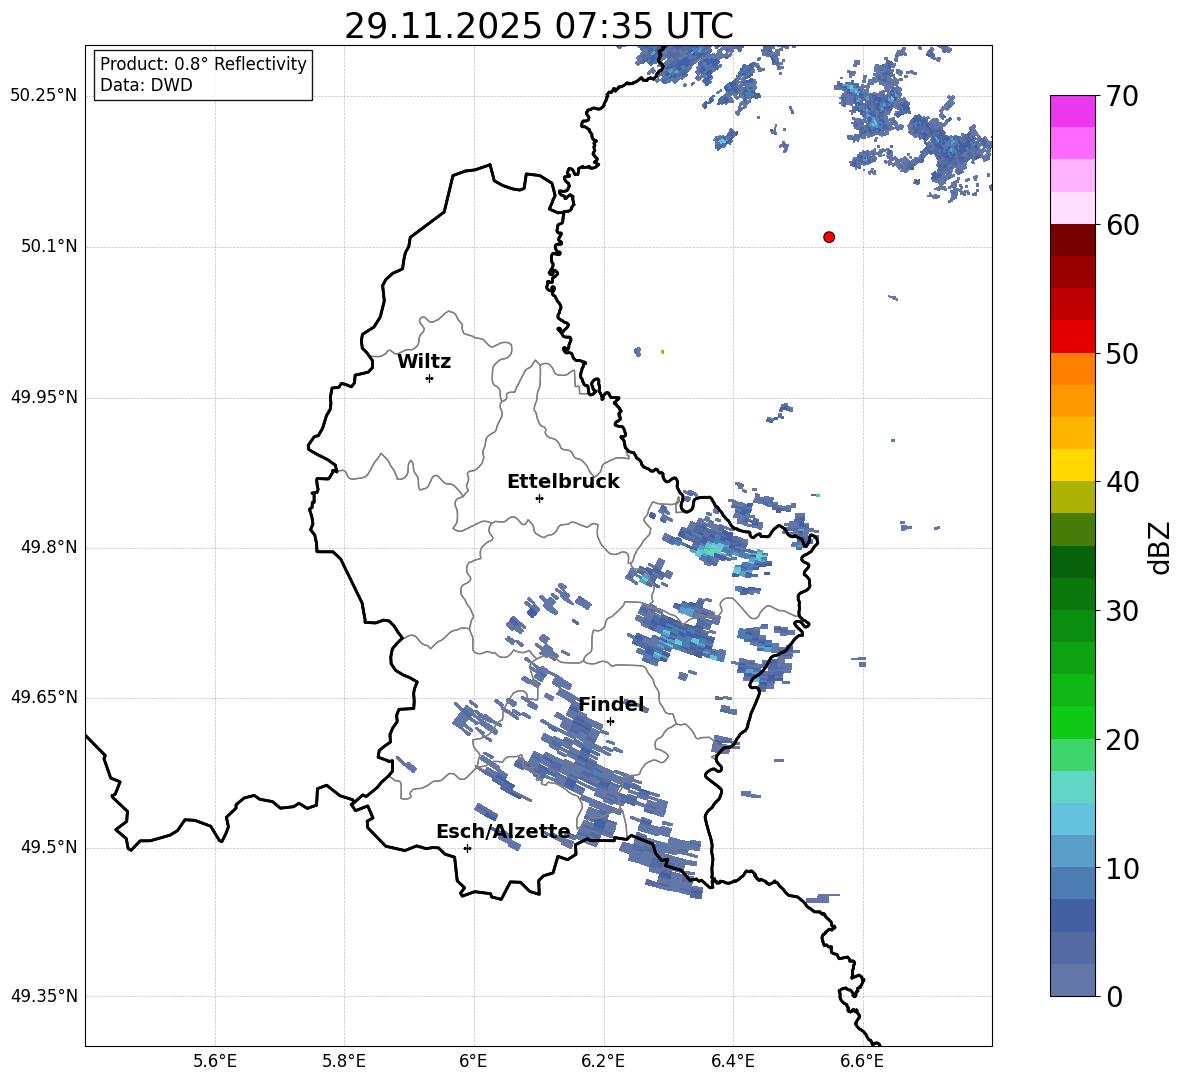Click the 50.25°N latitude label

(44, 96)
